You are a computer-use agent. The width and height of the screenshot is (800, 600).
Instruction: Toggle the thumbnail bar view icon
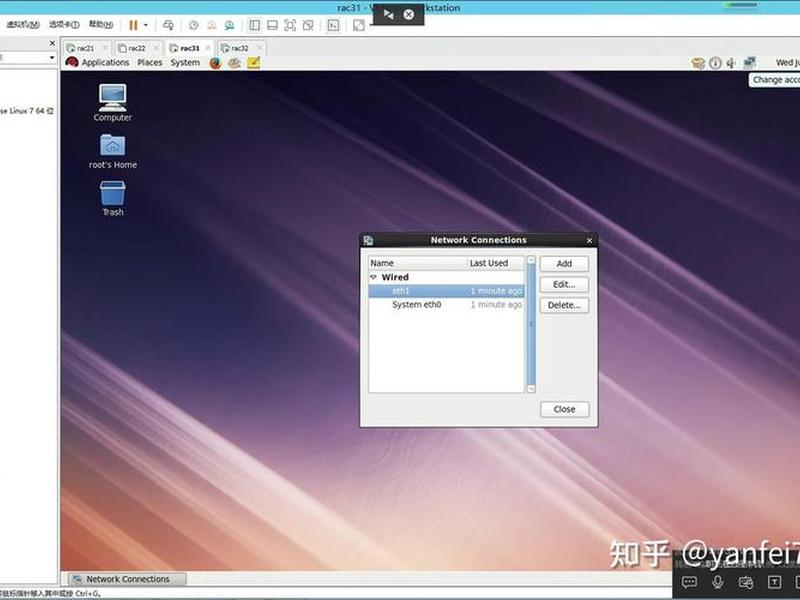pyautogui.click(x=272, y=25)
